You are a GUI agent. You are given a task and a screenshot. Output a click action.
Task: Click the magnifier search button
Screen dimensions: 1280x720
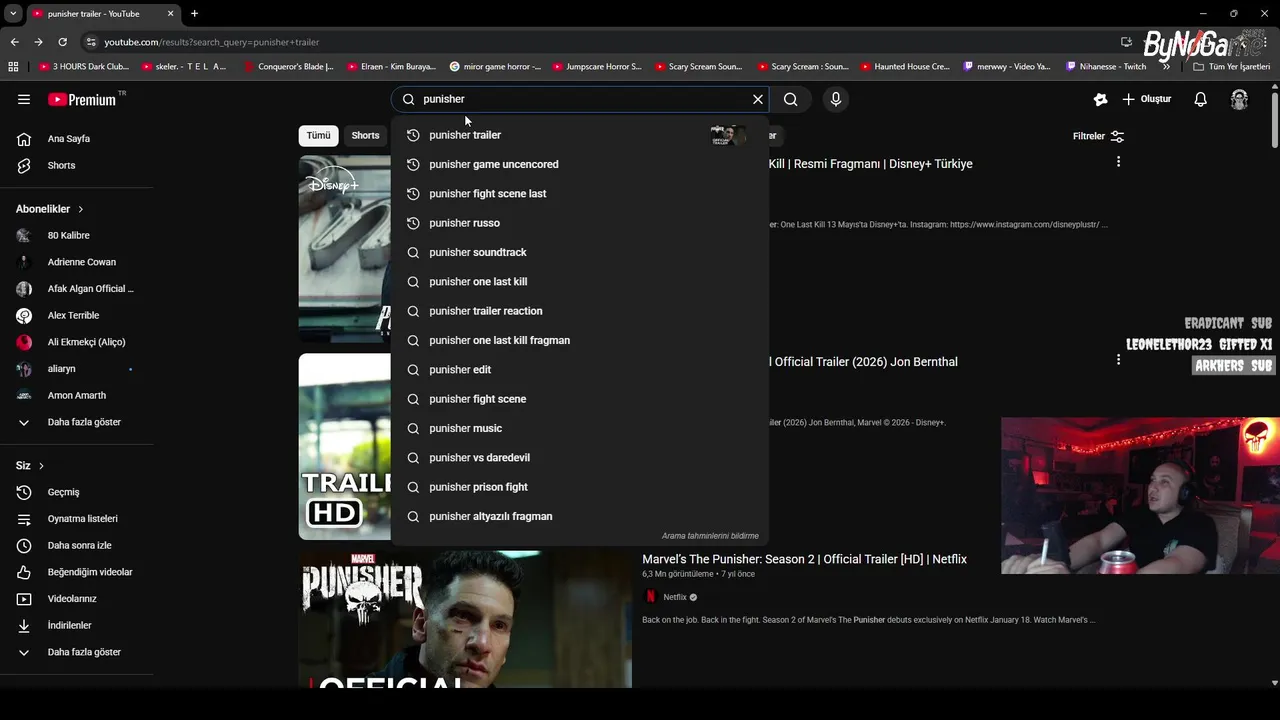(x=791, y=99)
